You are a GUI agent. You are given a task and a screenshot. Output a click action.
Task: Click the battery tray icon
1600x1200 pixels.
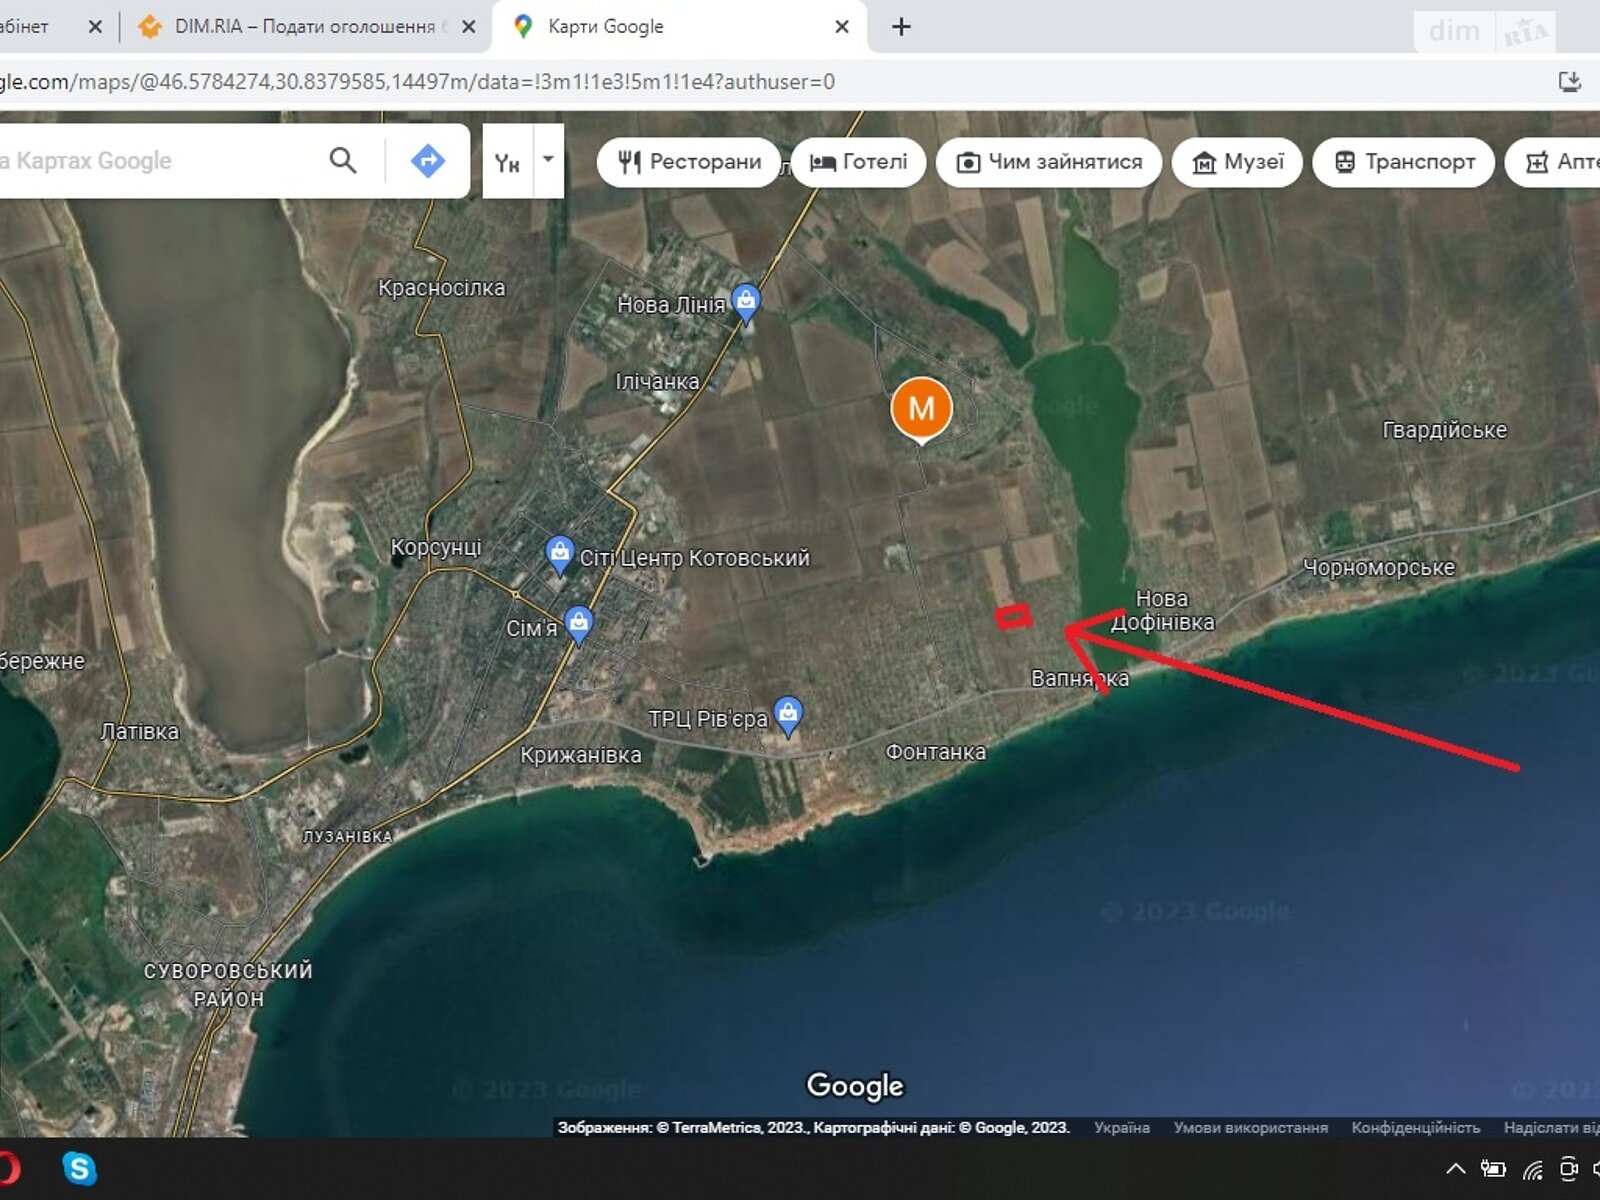tap(1493, 1168)
